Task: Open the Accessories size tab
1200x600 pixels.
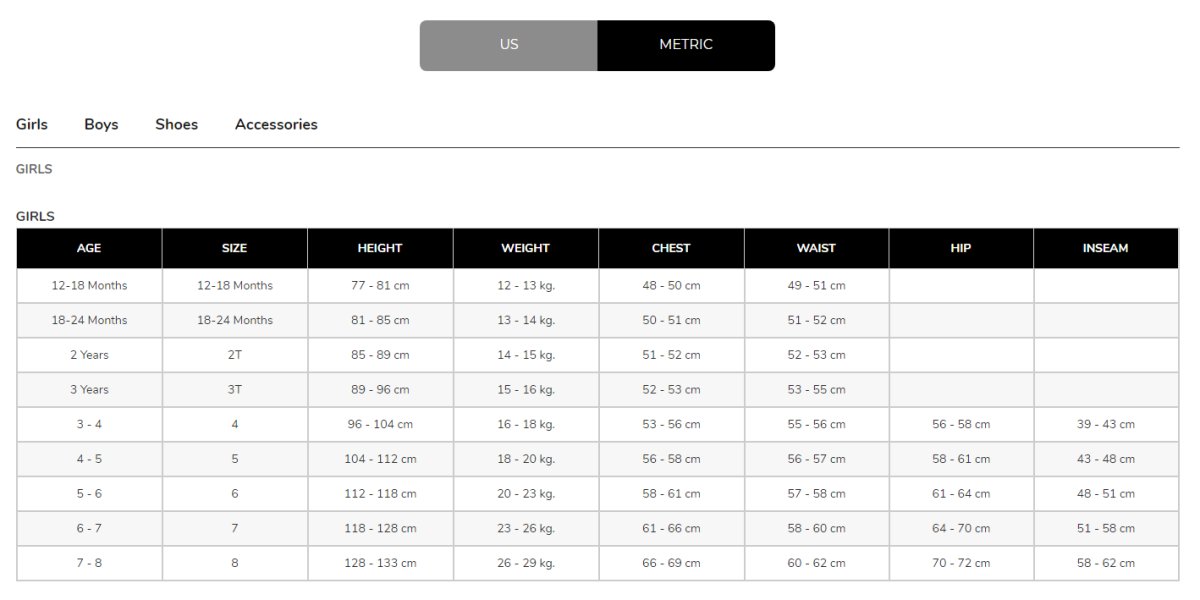Action: pos(276,124)
